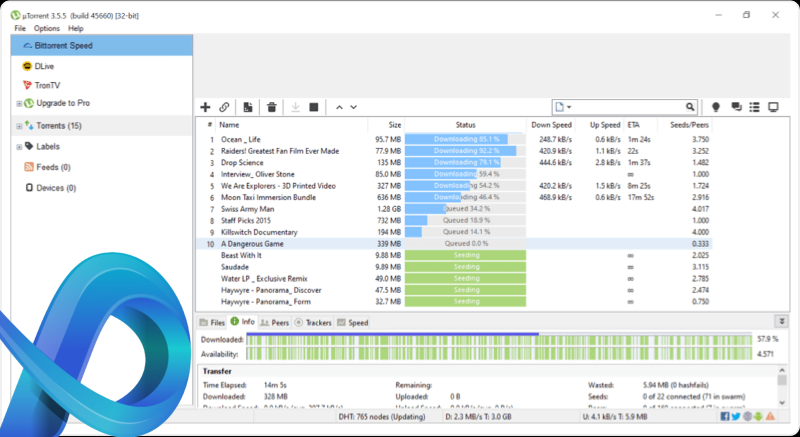Click the Stop Torrent square icon
Image resolution: width=800 pixels, height=437 pixels.
(x=314, y=107)
